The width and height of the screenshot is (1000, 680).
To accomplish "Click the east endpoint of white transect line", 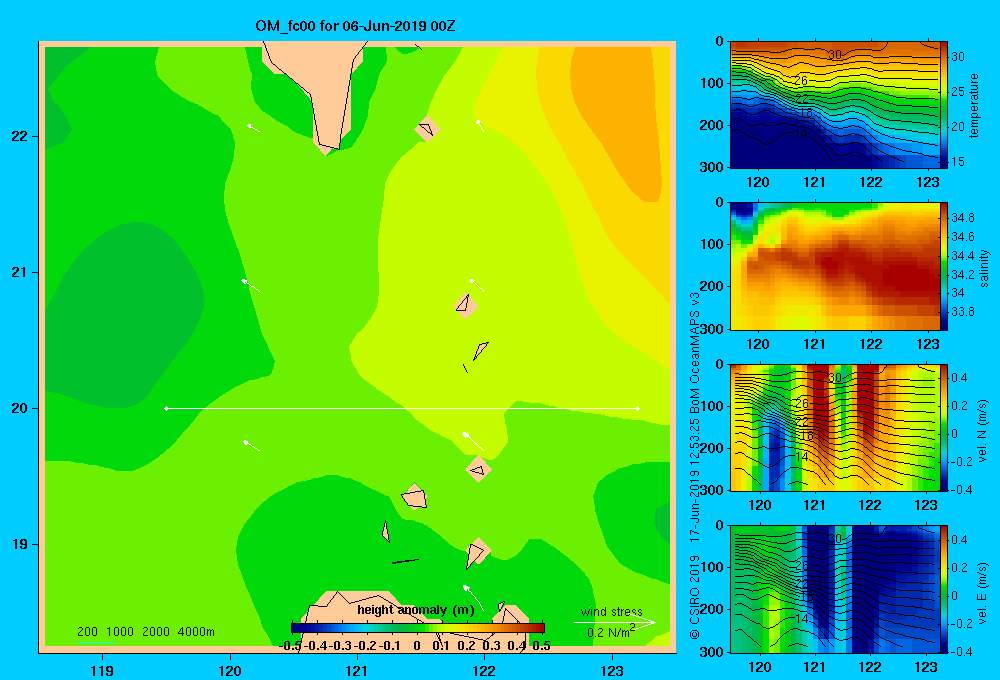I will point(638,408).
